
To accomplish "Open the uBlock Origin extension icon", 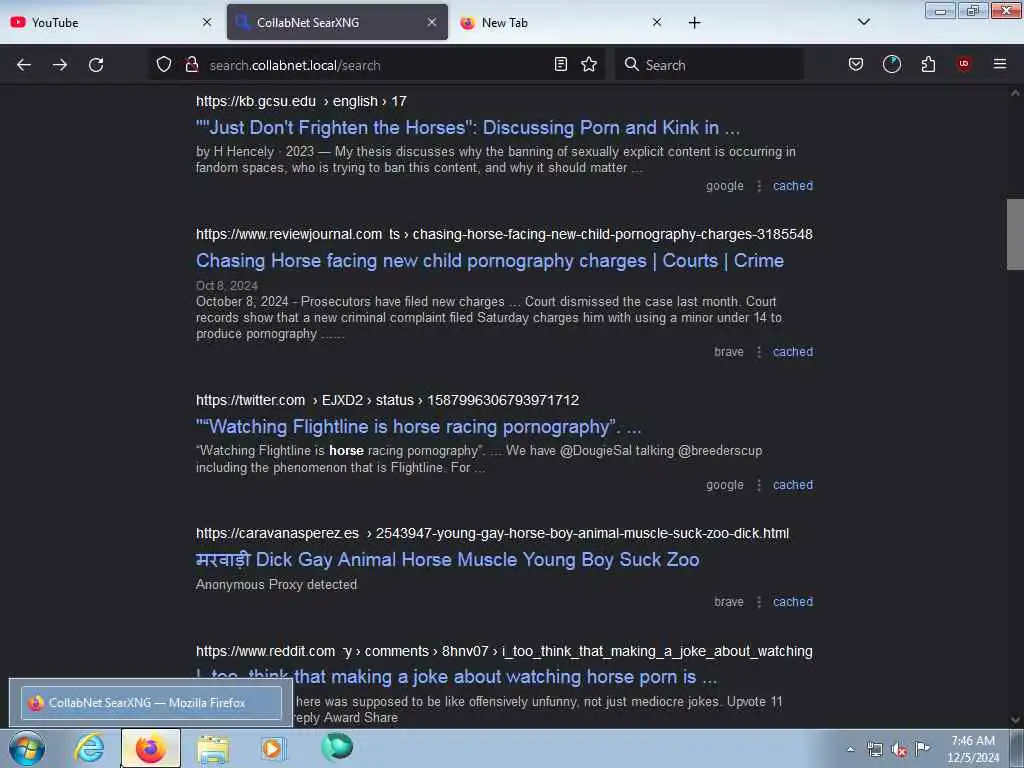I will tap(964, 64).
